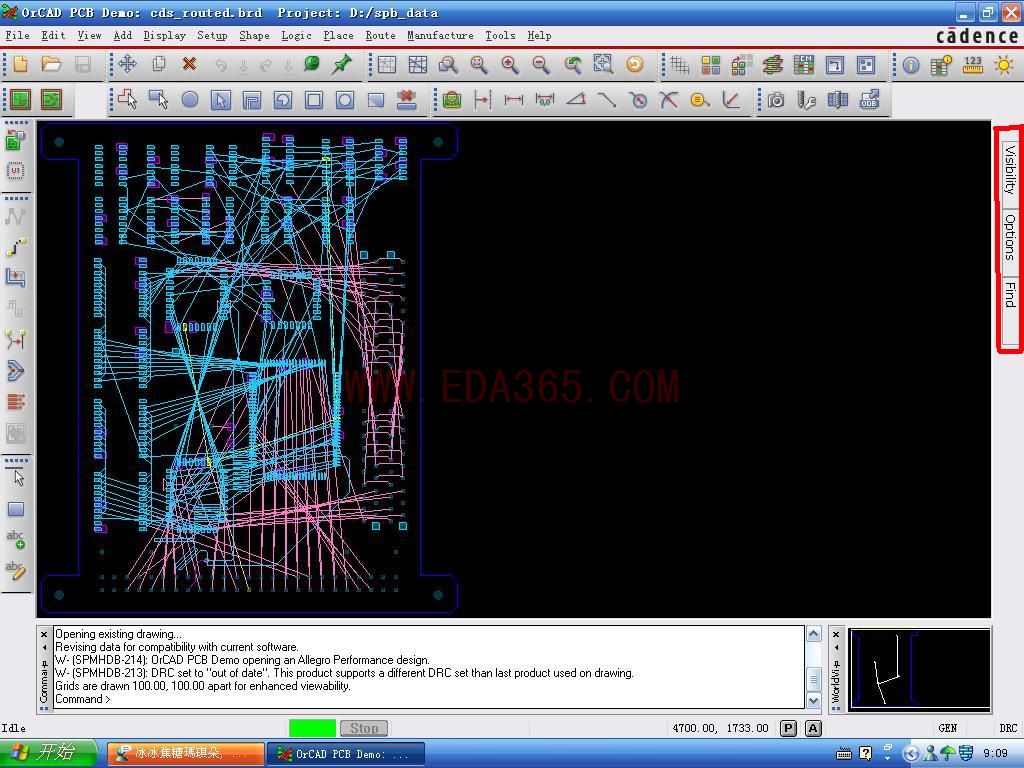Image resolution: width=1024 pixels, height=768 pixels.
Task: Click the Add Connect route tool
Action: pyautogui.click(x=16, y=248)
